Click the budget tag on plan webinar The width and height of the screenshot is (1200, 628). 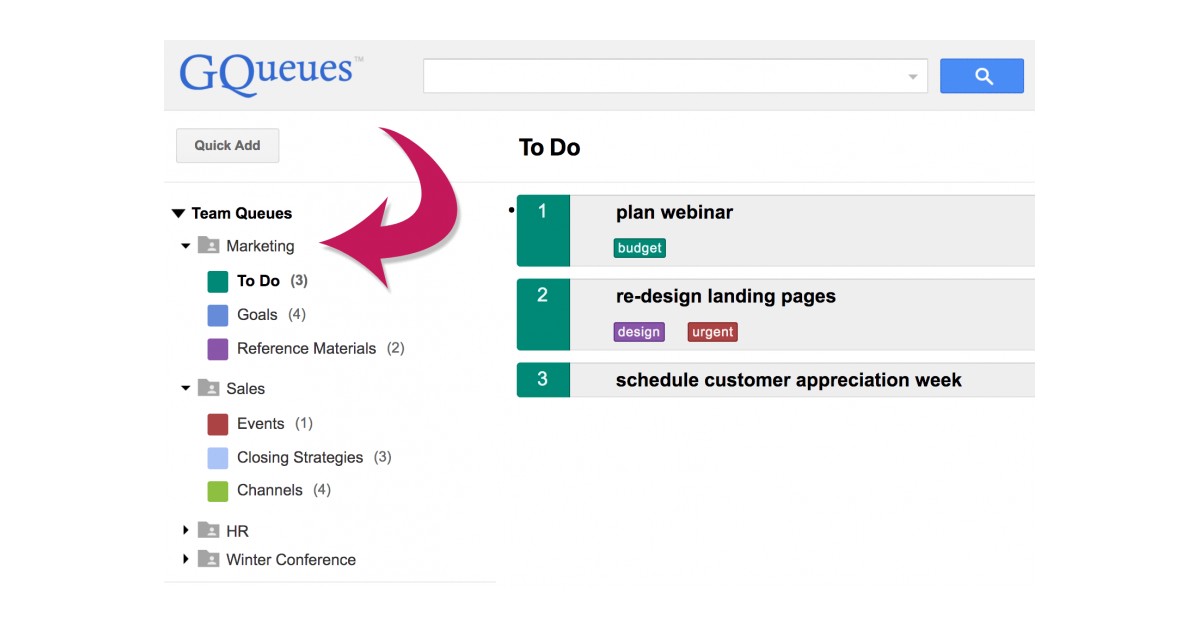639,248
